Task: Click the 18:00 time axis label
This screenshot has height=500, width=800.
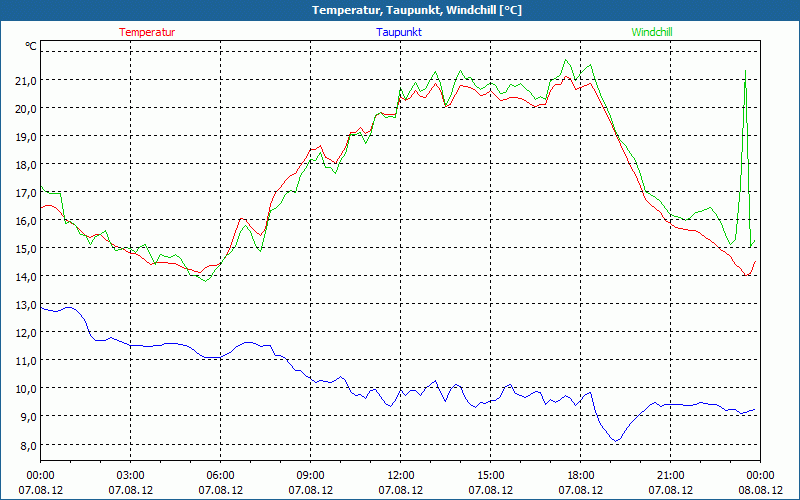Action: [581, 476]
